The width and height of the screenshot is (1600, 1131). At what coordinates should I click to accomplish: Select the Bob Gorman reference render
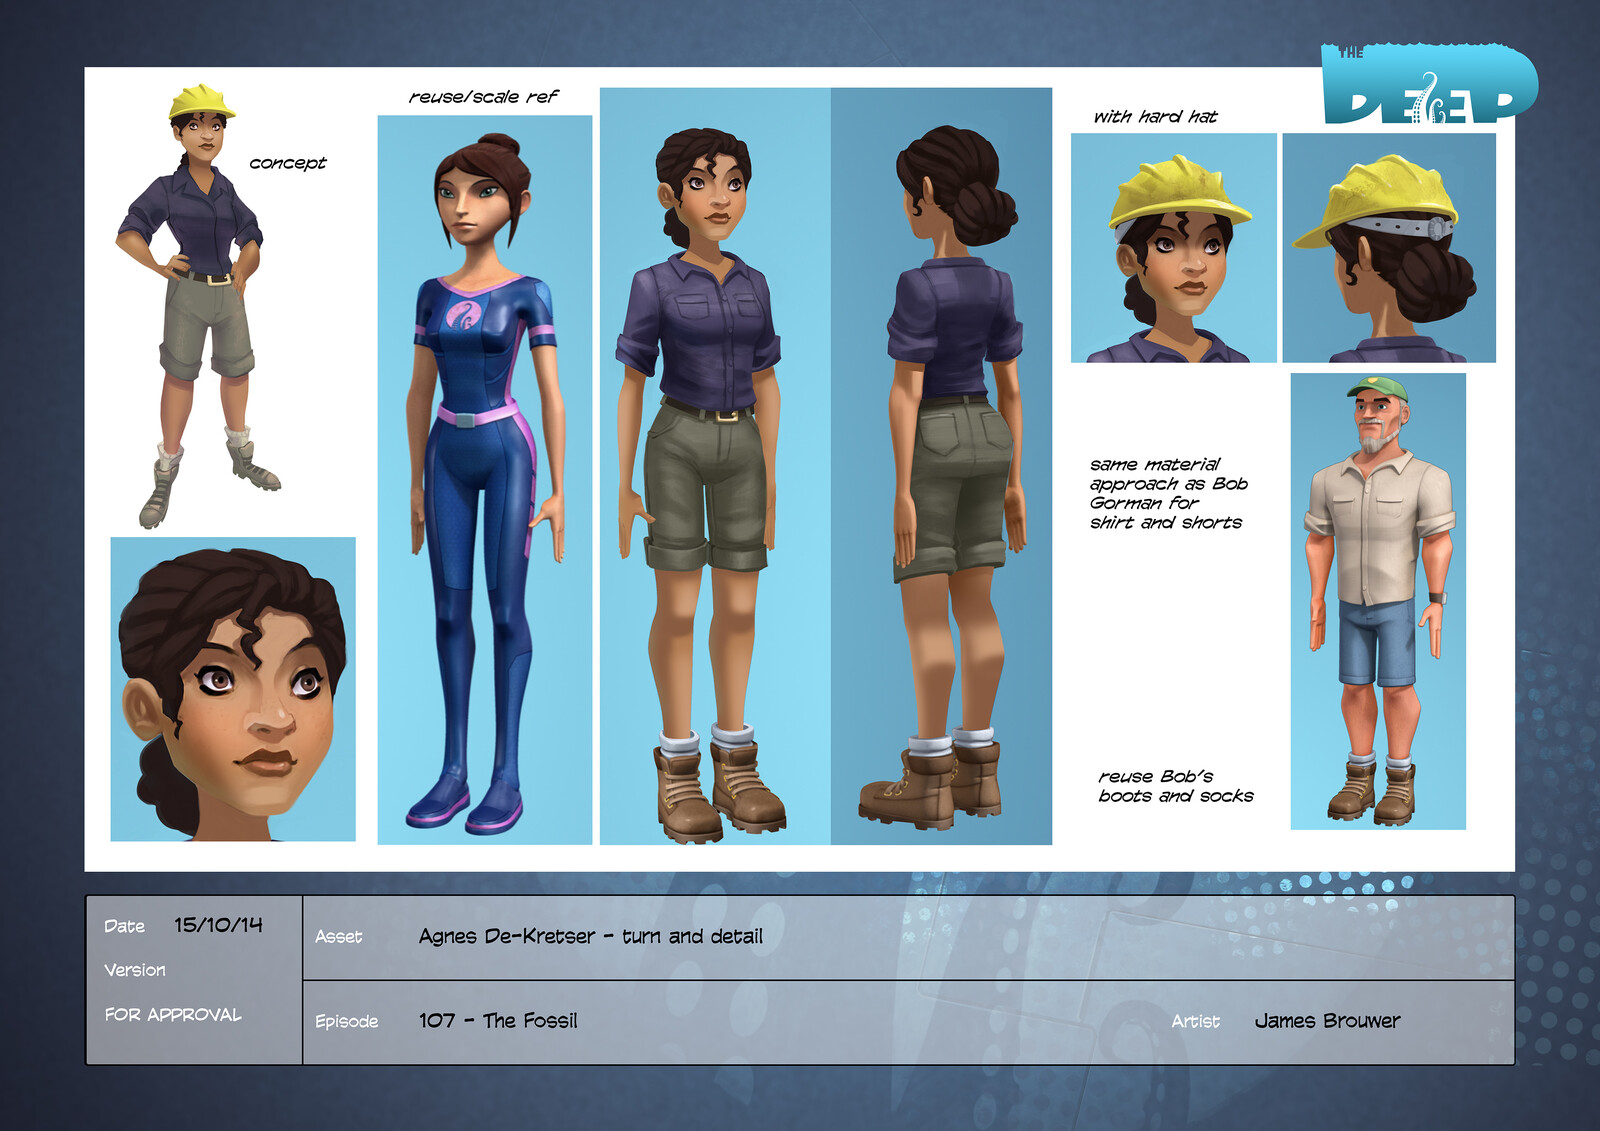tap(1378, 601)
